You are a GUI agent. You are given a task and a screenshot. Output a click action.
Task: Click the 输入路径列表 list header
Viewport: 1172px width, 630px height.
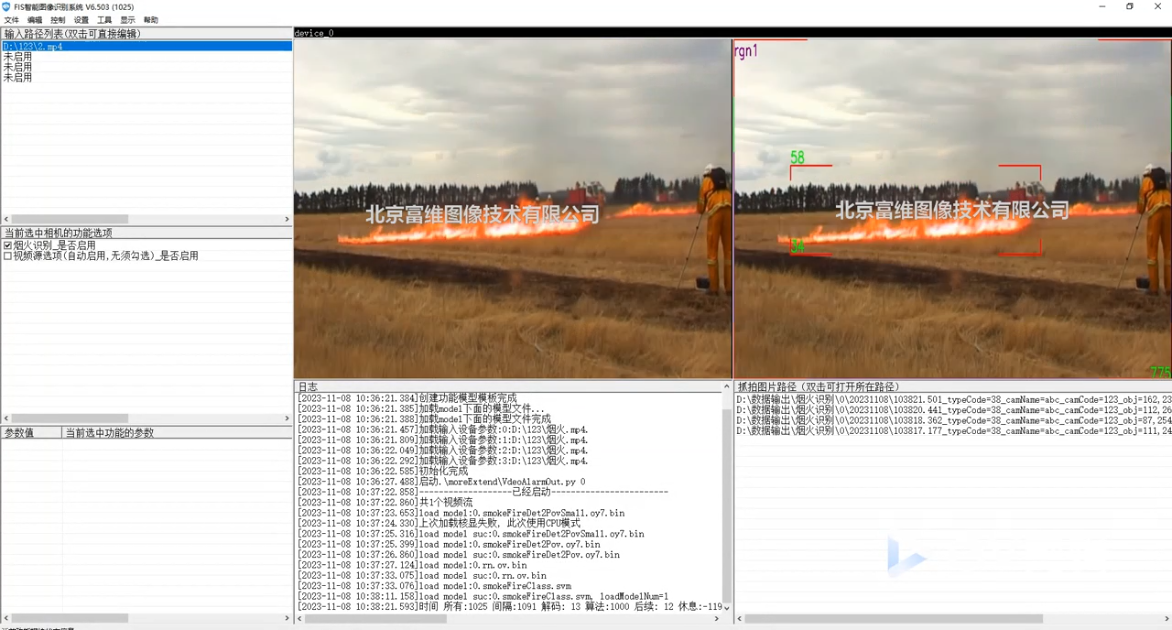coord(146,34)
